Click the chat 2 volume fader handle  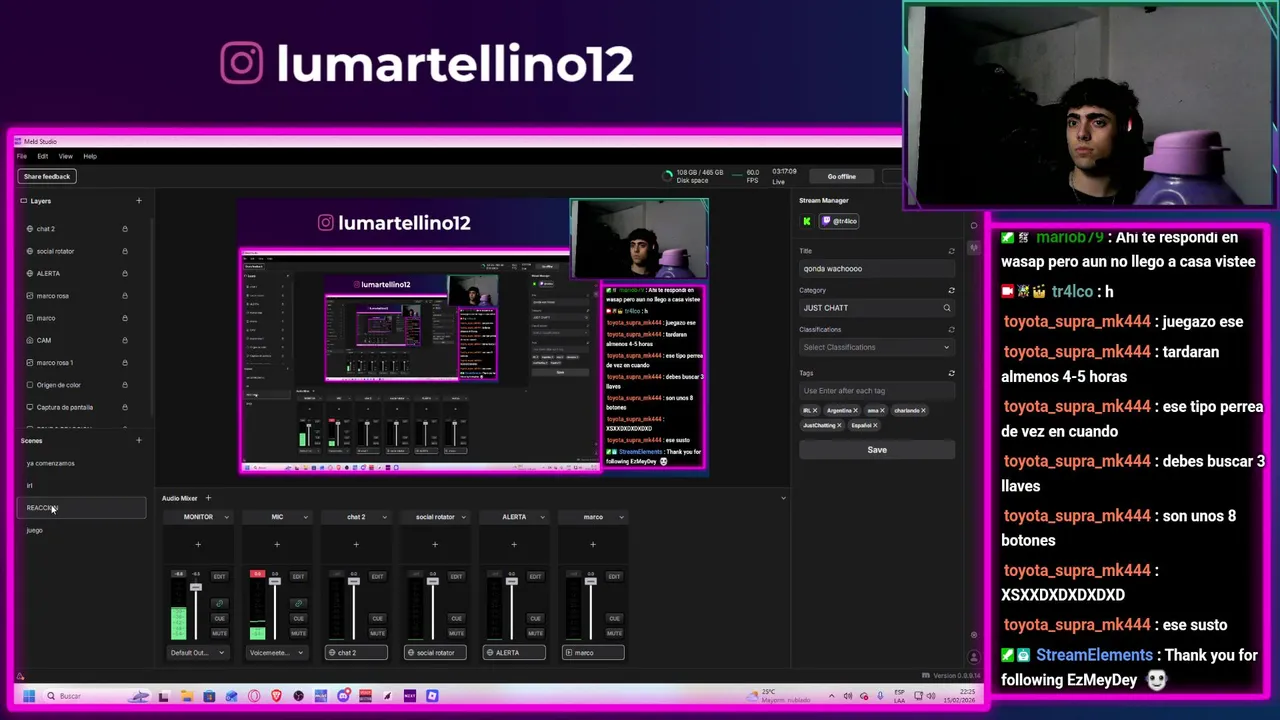pos(353,581)
